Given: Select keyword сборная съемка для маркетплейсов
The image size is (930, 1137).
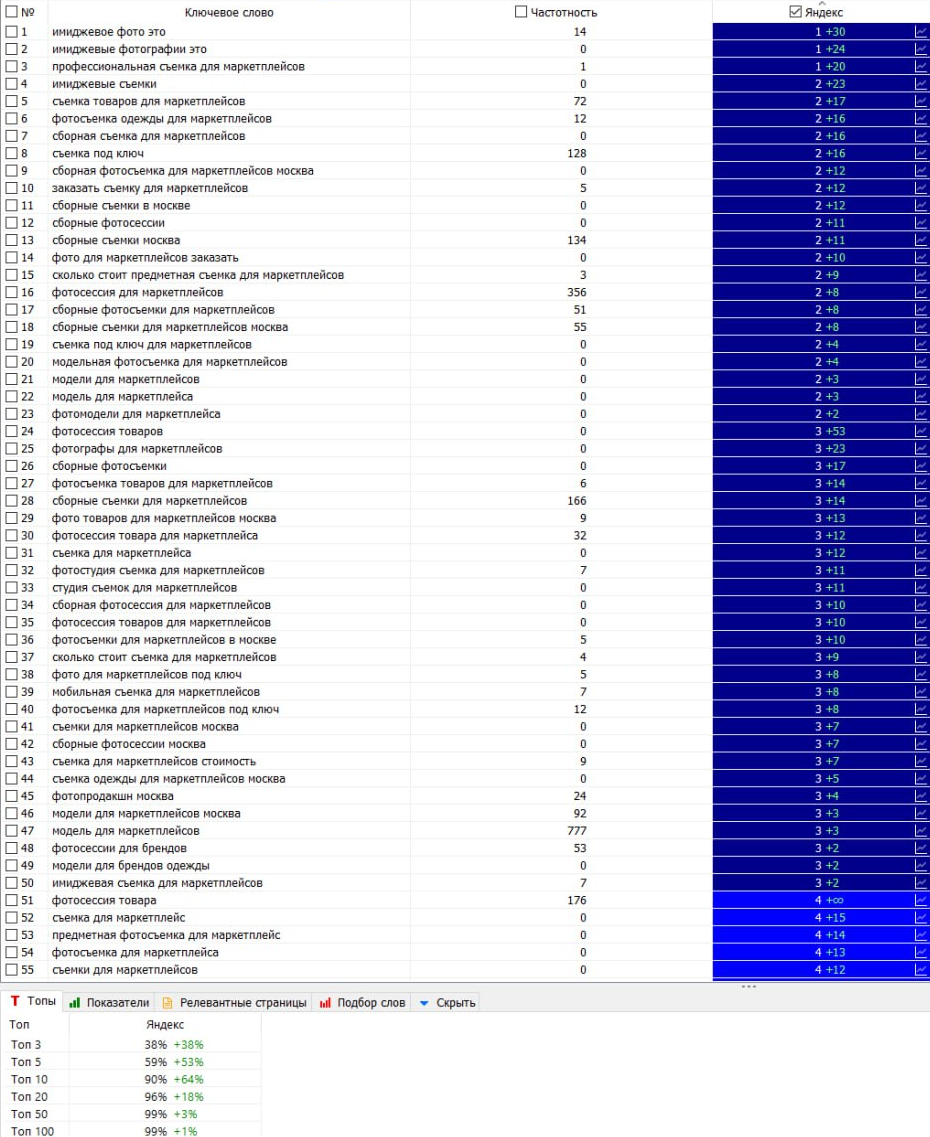Looking at the screenshot, I should coord(149,136).
